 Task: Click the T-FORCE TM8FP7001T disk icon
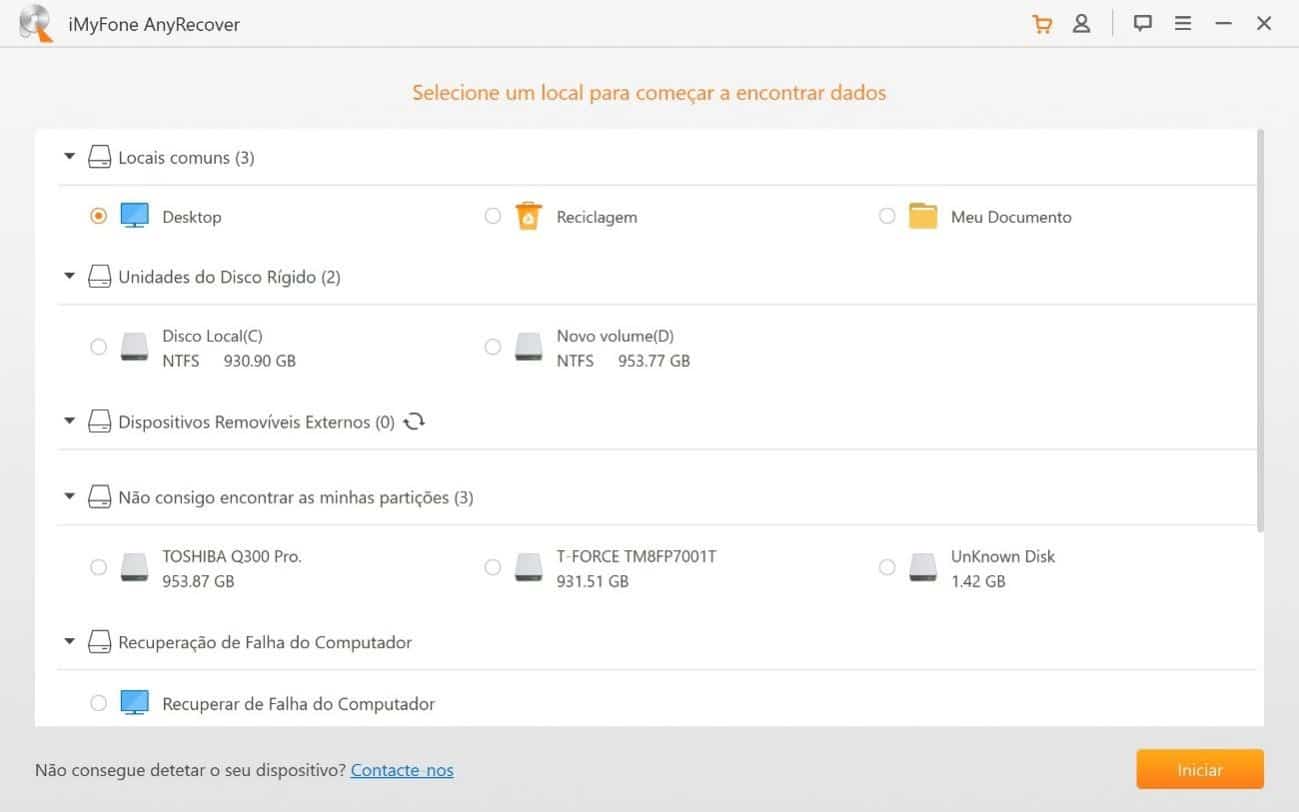(x=529, y=567)
